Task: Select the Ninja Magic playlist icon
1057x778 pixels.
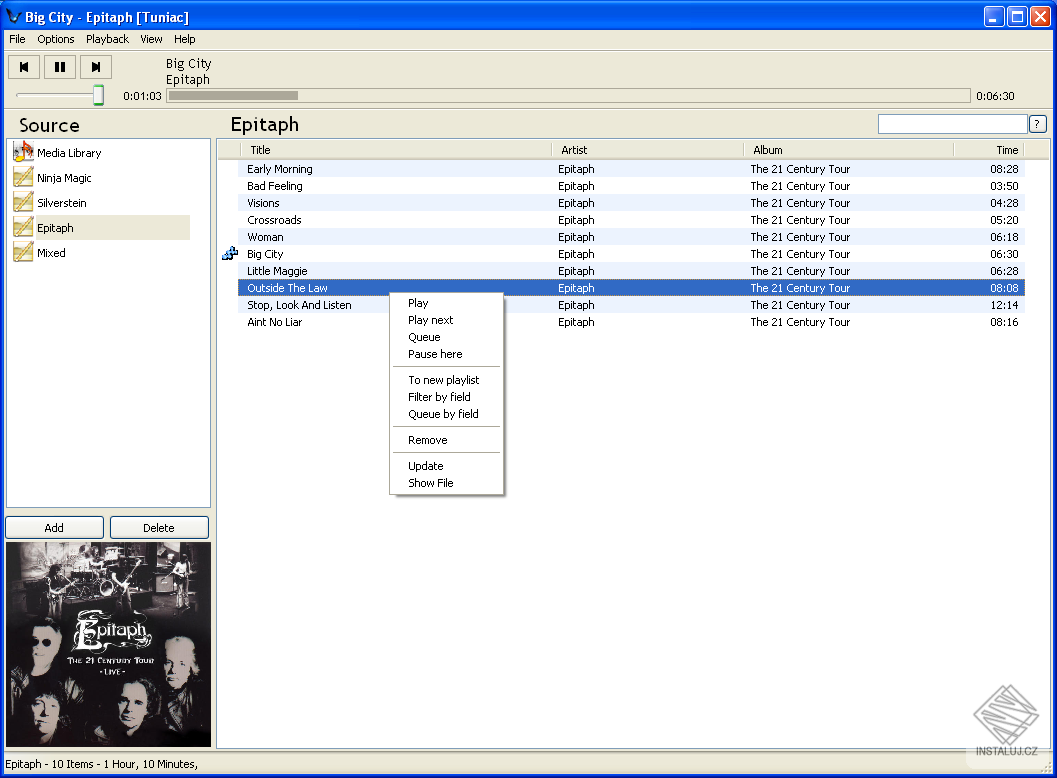Action: [x=24, y=177]
